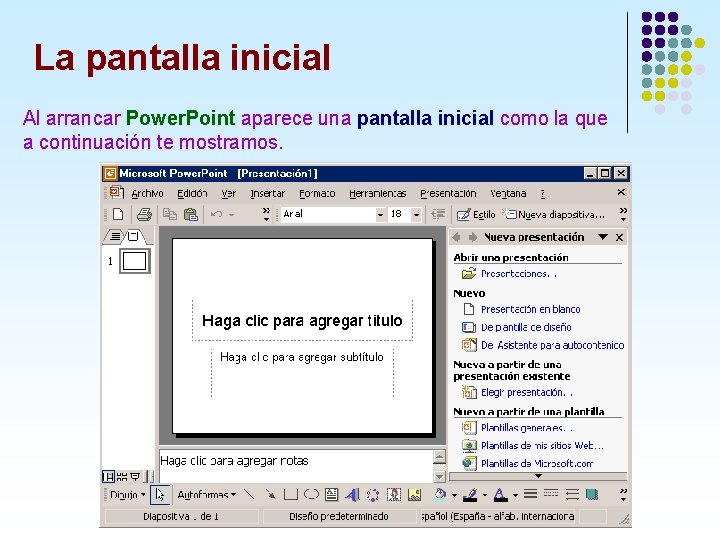
Task: Select slide 1 thumbnail
Action: [135, 261]
